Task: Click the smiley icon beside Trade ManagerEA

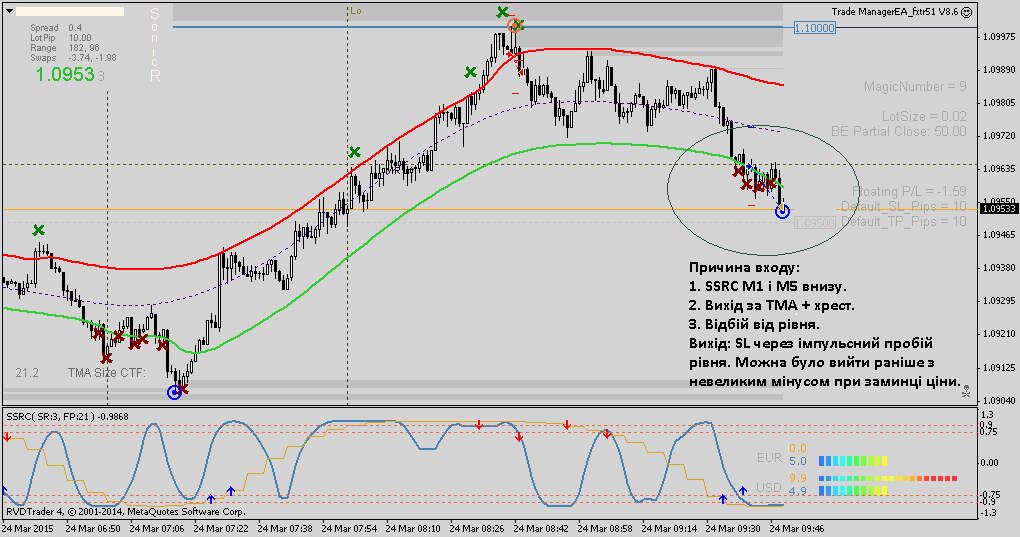Action: point(967,12)
